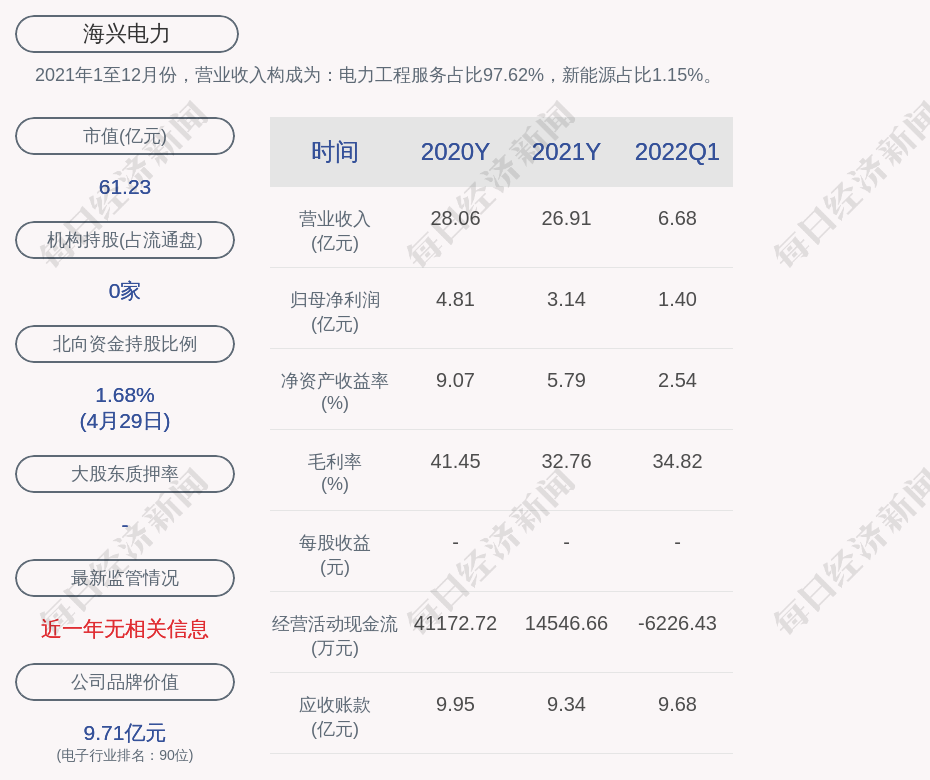Click the 归母净利润(亿元) row label

335,312
